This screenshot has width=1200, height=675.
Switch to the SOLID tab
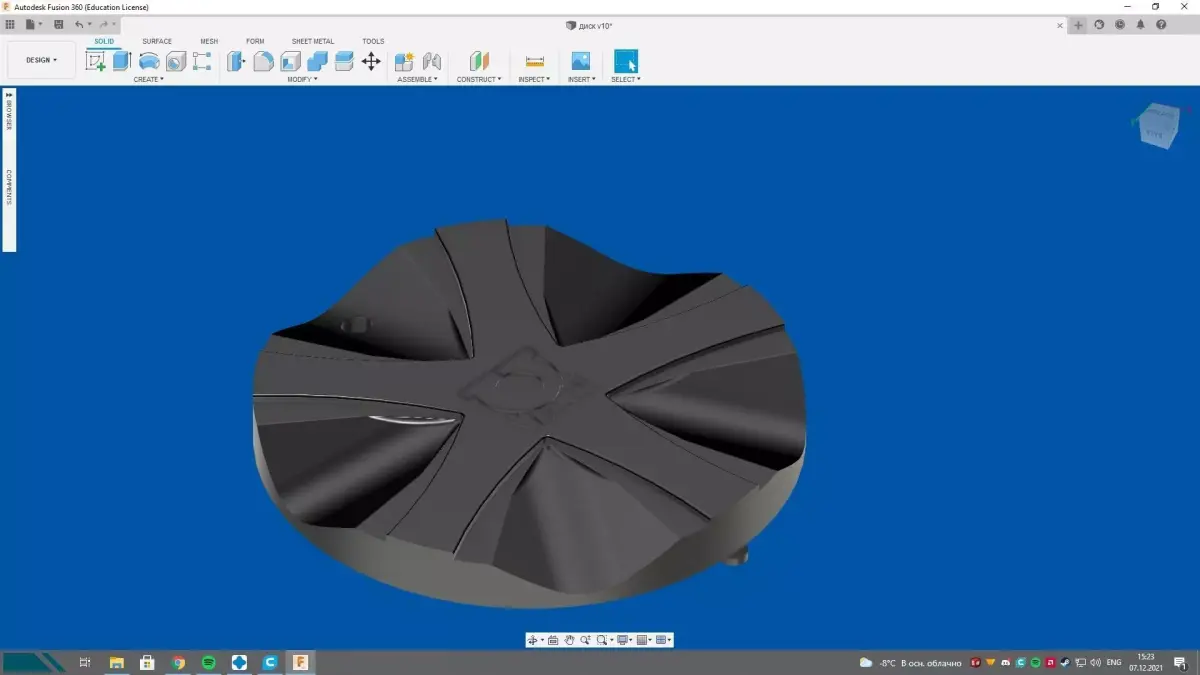pyautogui.click(x=104, y=41)
